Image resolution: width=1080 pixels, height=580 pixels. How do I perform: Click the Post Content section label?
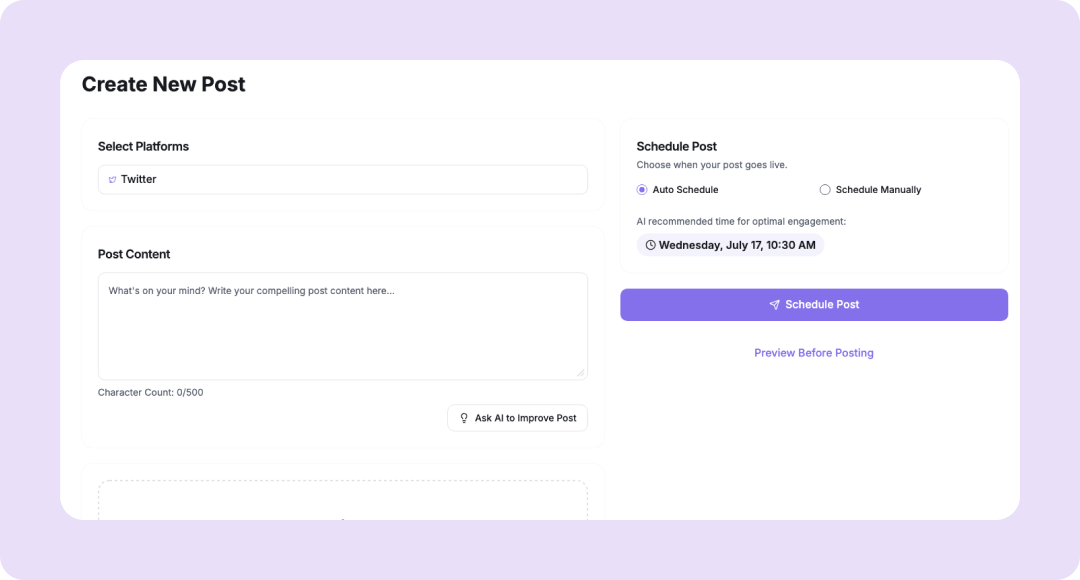coord(134,255)
